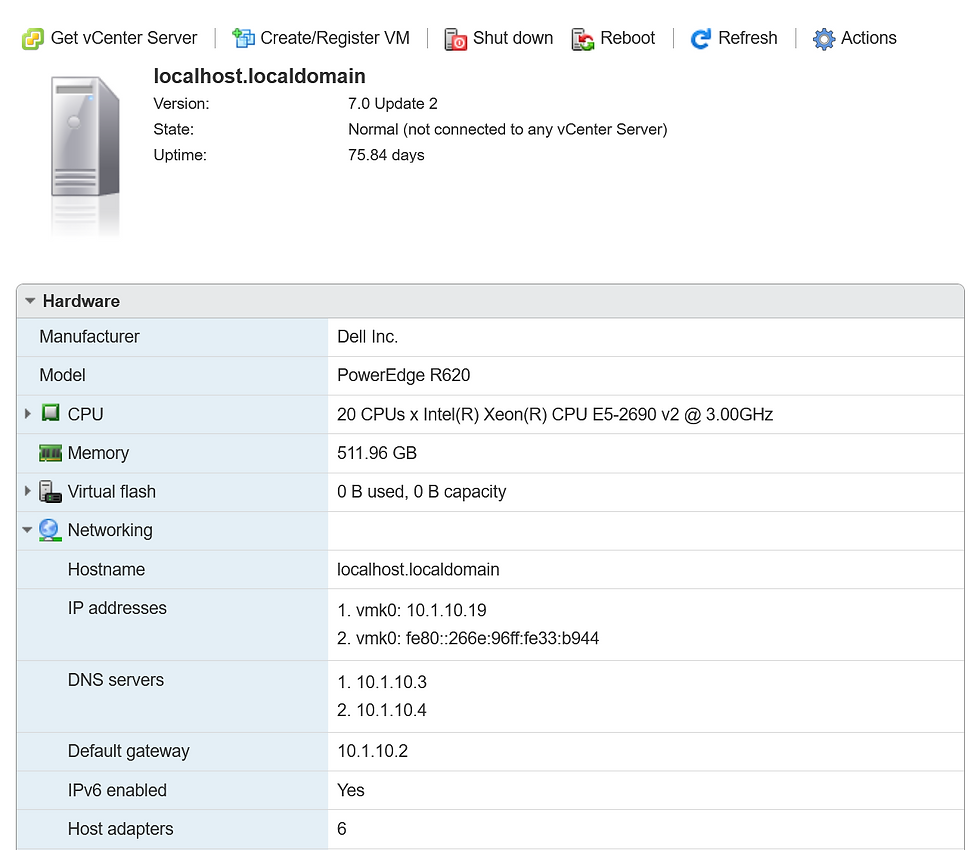This screenshot has height=850, width=980.
Task: Open the Actions menu
Action: [854, 38]
